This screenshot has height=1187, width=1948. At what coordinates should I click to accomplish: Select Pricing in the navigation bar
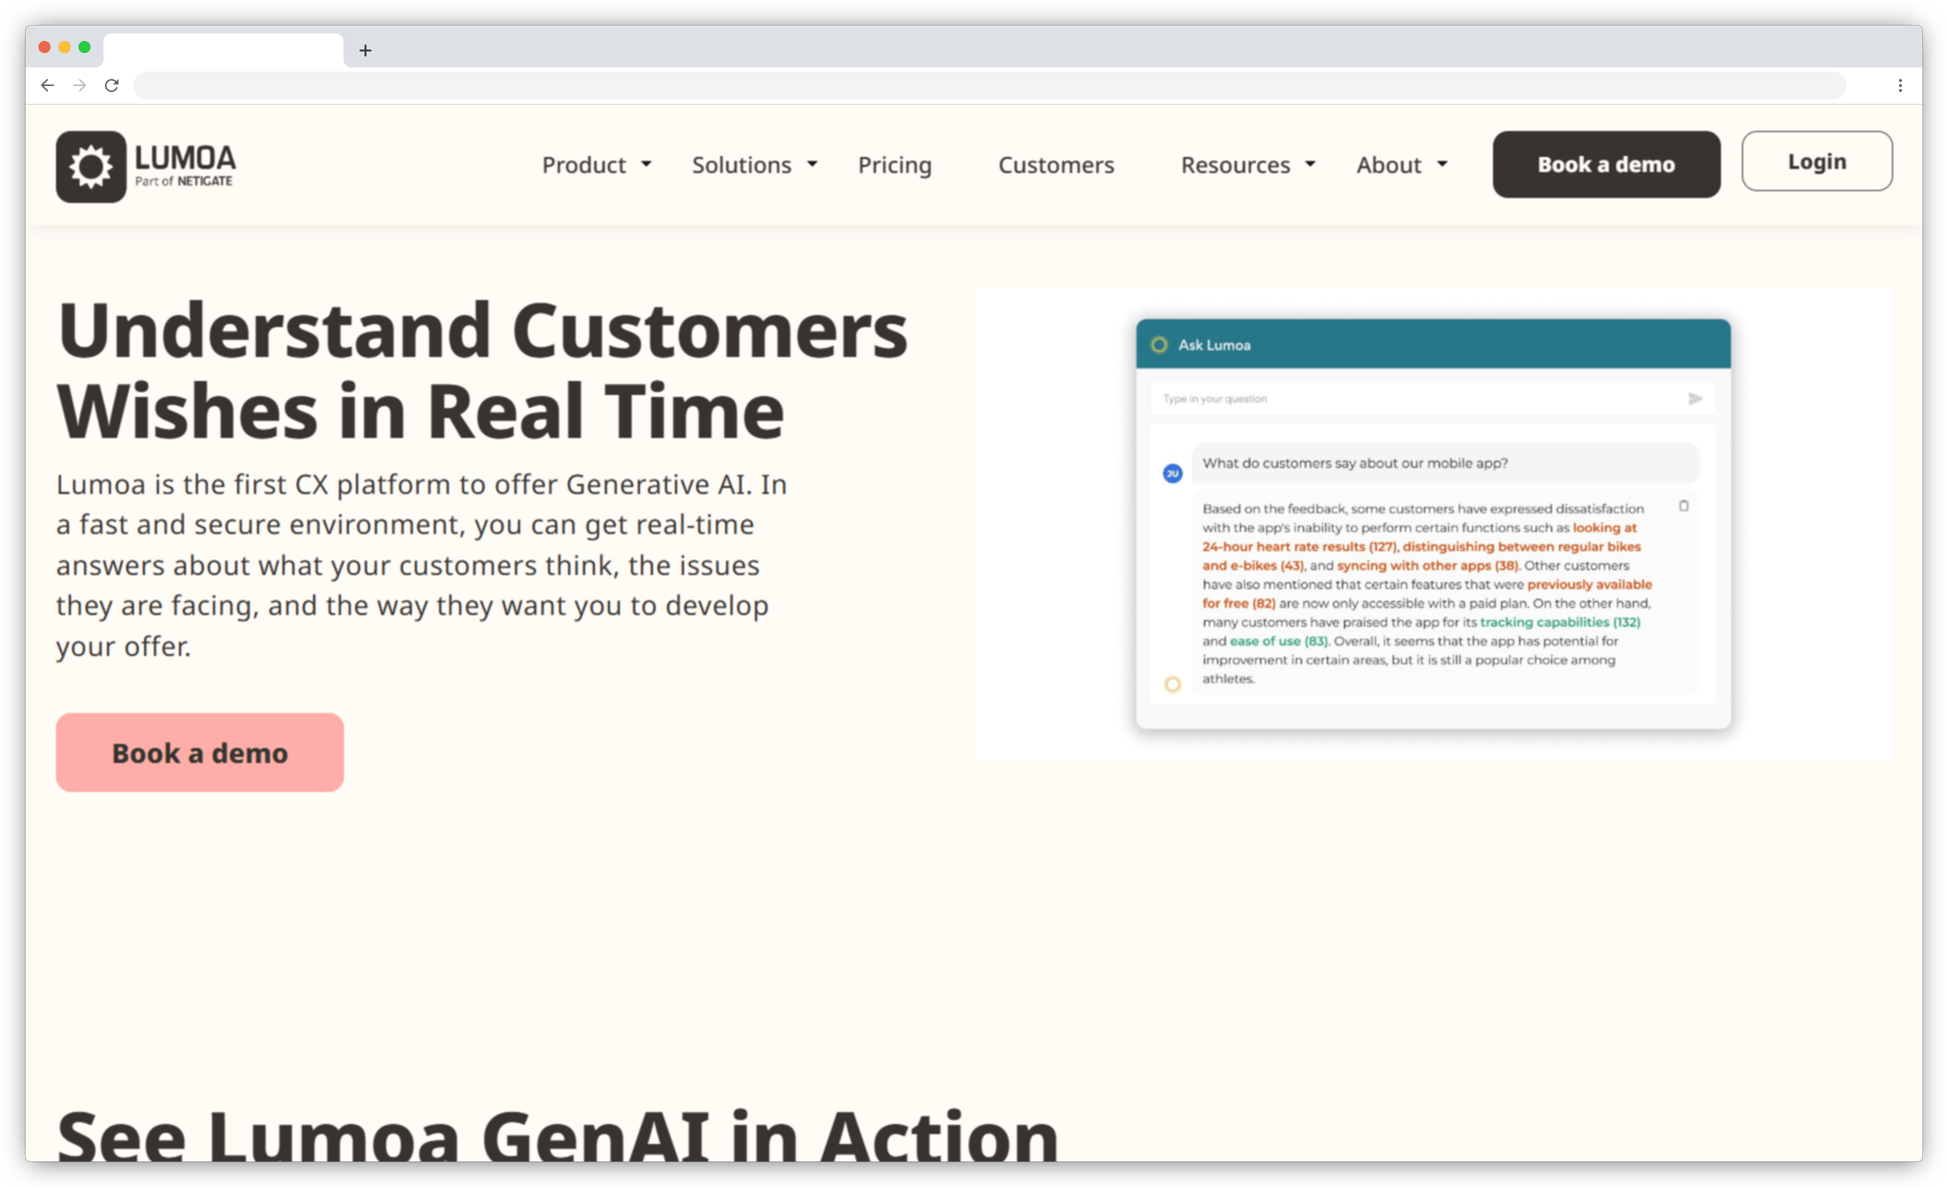tap(894, 165)
